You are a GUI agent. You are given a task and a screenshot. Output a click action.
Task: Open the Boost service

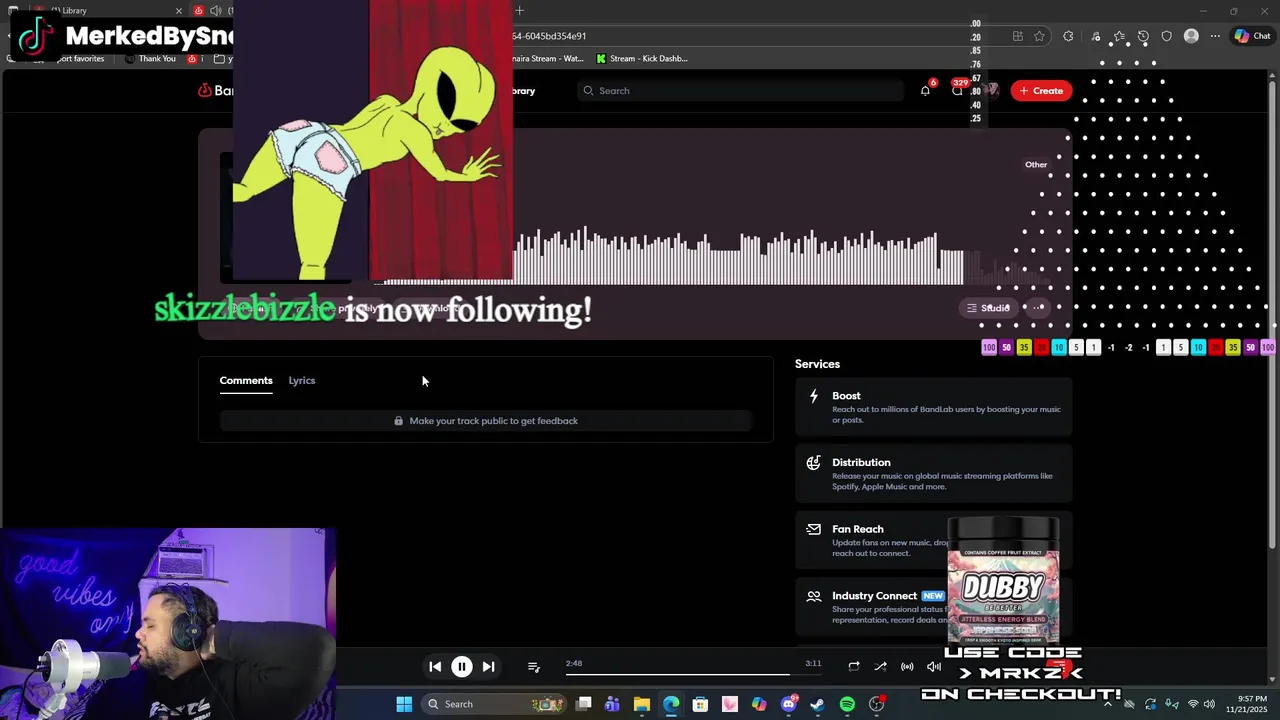(x=933, y=407)
